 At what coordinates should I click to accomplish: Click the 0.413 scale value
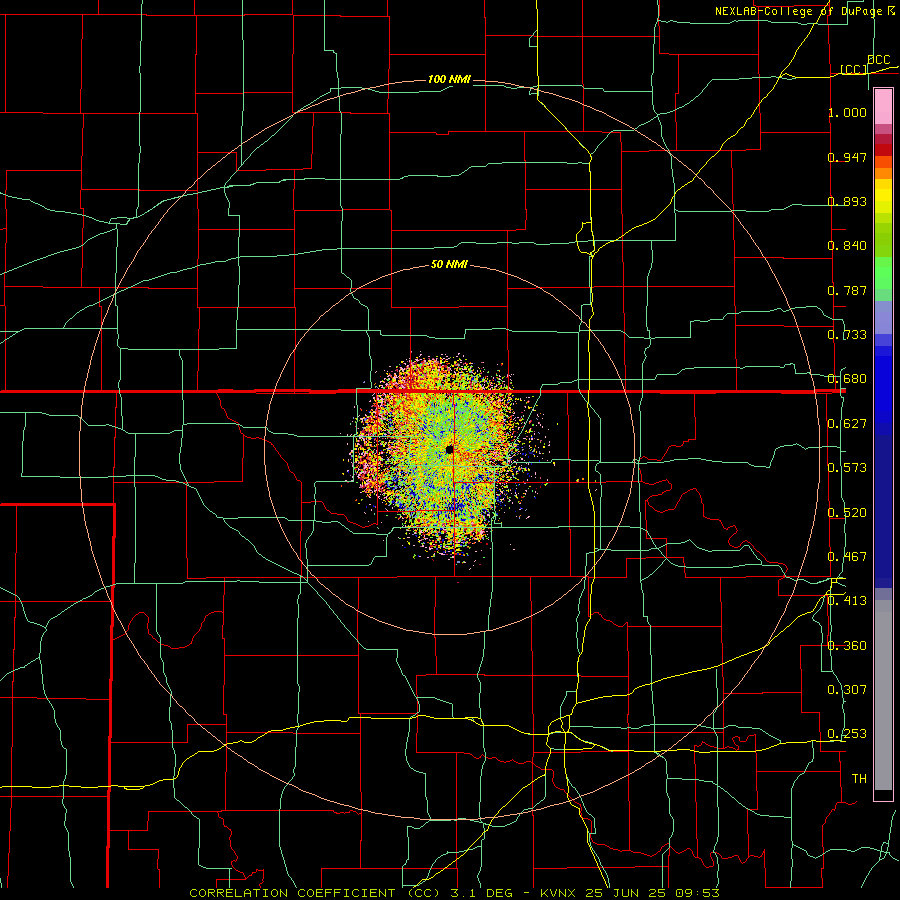point(847,601)
